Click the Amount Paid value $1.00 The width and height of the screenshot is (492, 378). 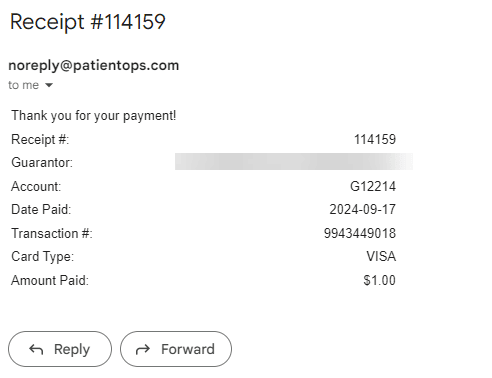coord(380,280)
